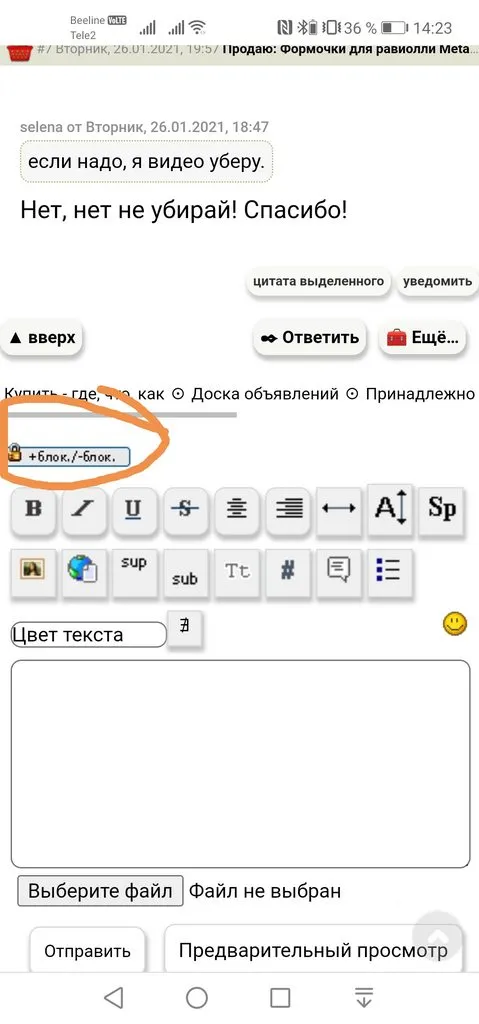Open smiley emoticon picker
This screenshot has height=1024, width=479.
coord(455,624)
